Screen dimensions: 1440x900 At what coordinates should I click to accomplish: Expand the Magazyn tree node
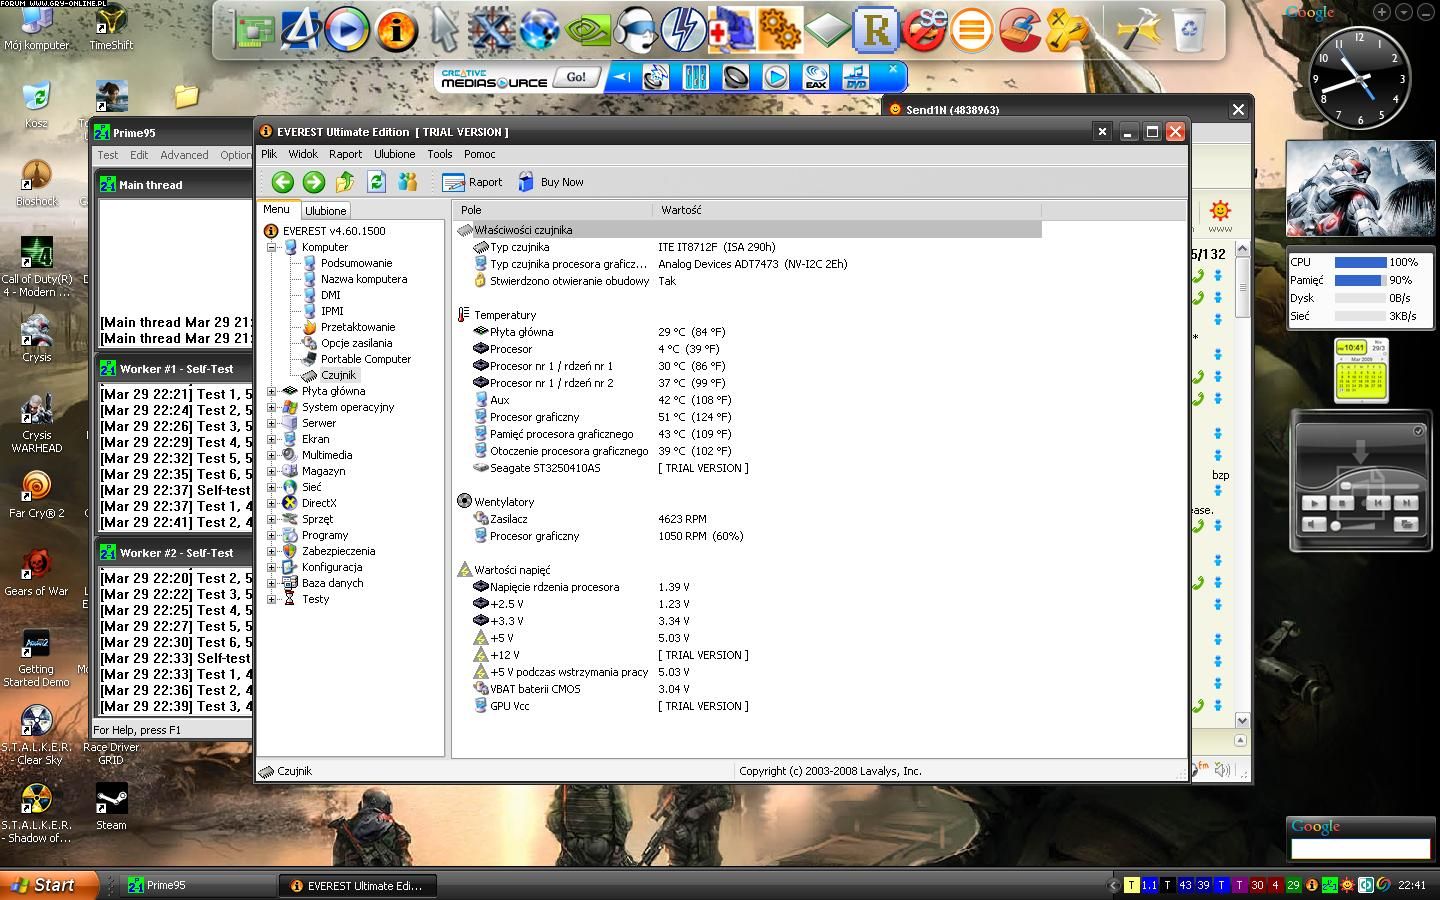(272, 471)
